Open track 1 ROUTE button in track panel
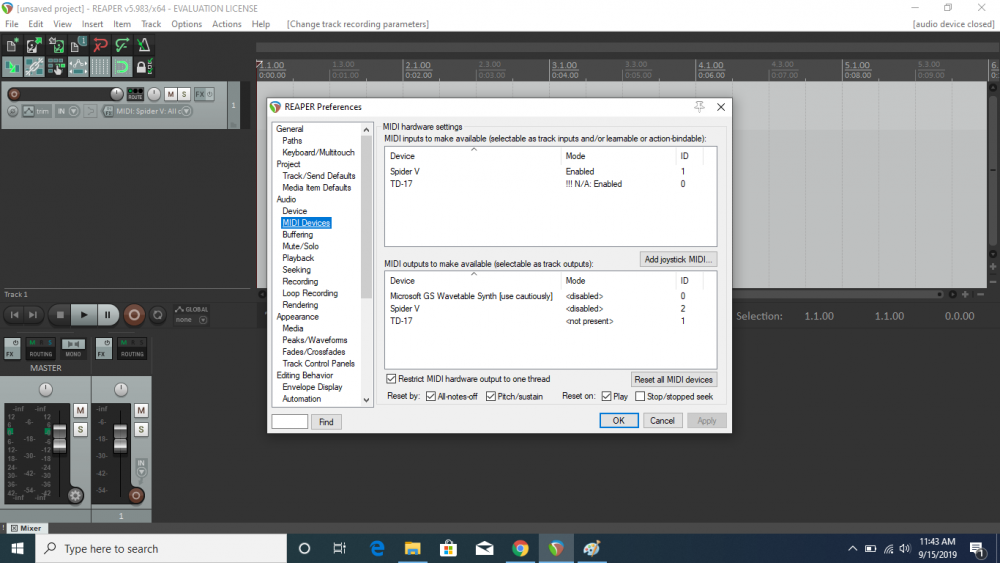This screenshot has width=1000, height=563. (x=135, y=94)
